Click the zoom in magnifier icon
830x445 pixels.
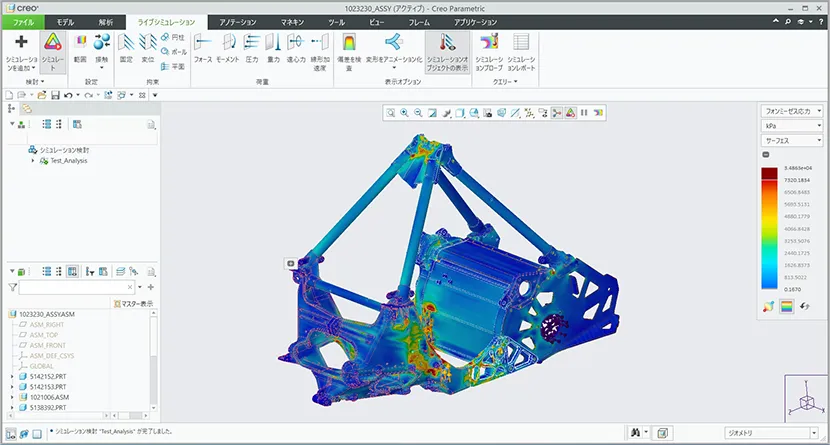404,113
